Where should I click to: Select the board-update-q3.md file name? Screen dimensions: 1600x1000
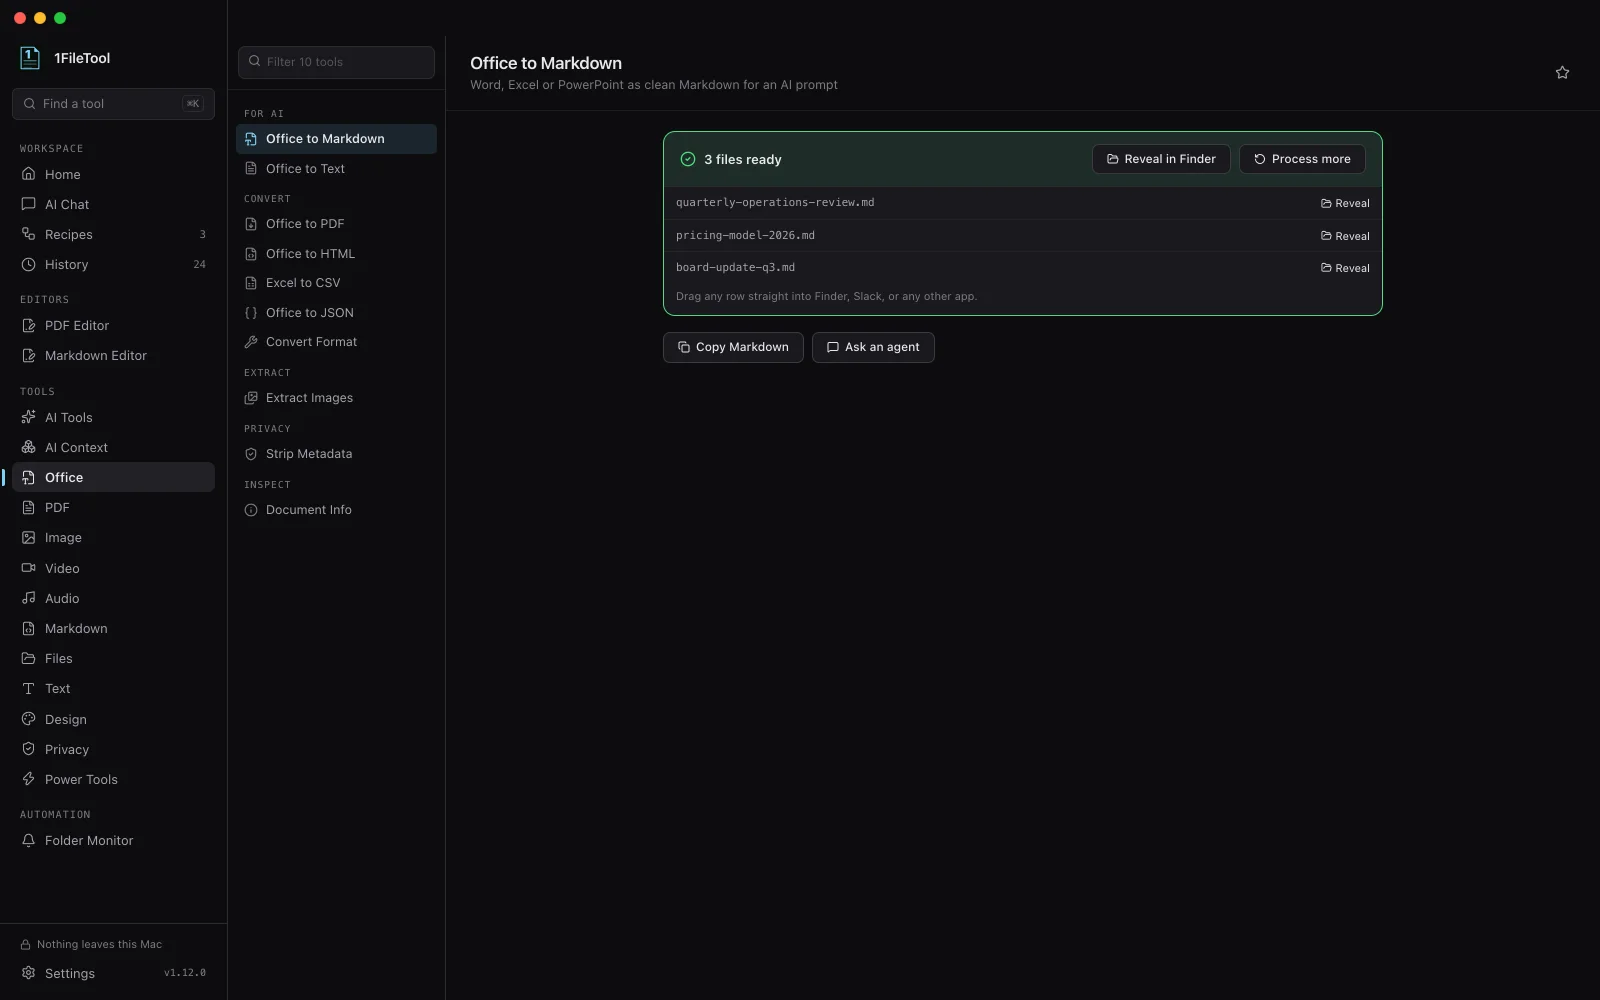(735, 268)
